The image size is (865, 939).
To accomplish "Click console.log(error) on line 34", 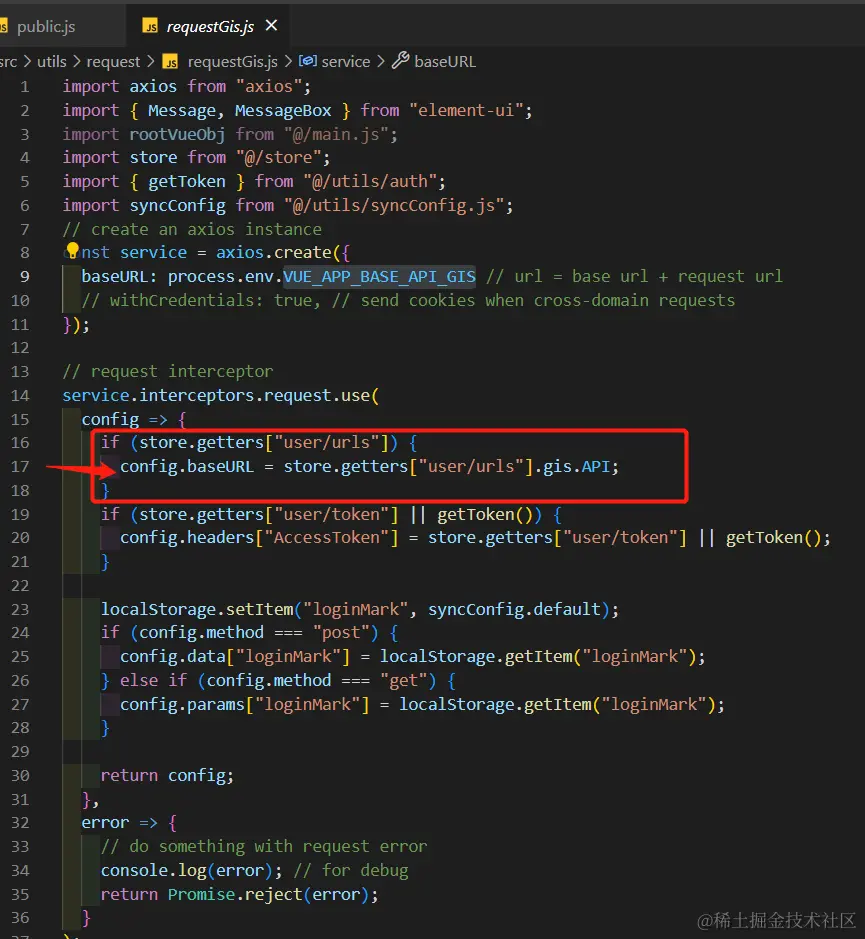I will [187, 870].
